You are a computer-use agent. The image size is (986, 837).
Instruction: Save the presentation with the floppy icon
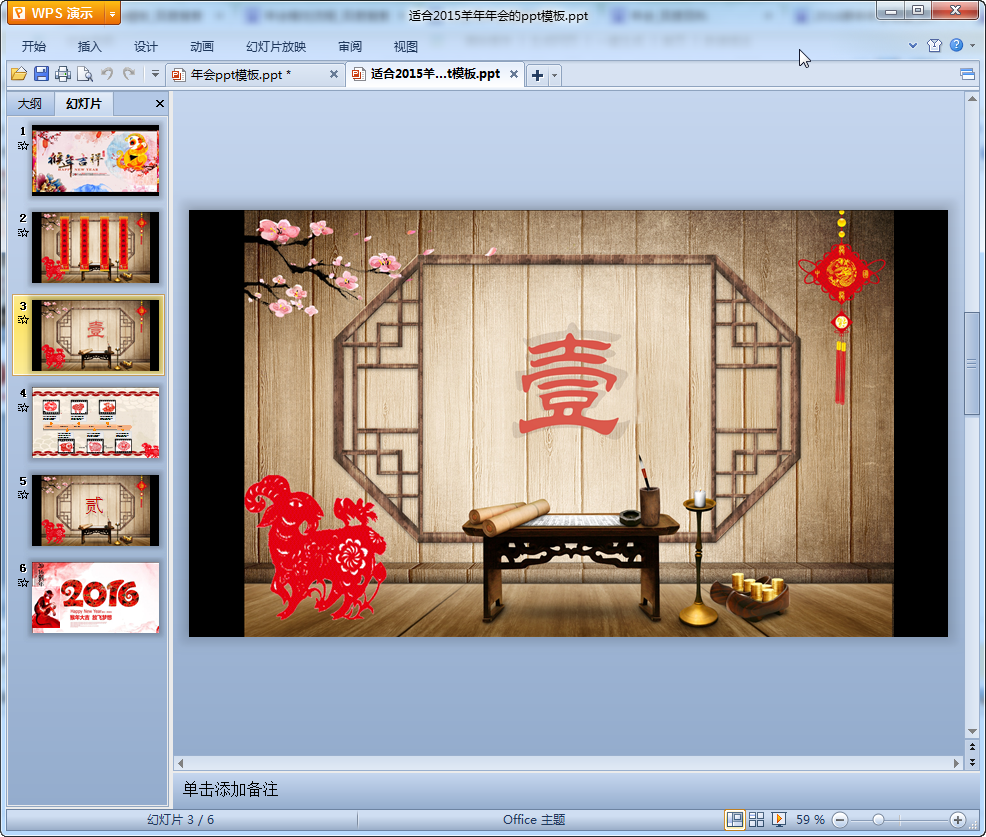click(x=42, y=74)
